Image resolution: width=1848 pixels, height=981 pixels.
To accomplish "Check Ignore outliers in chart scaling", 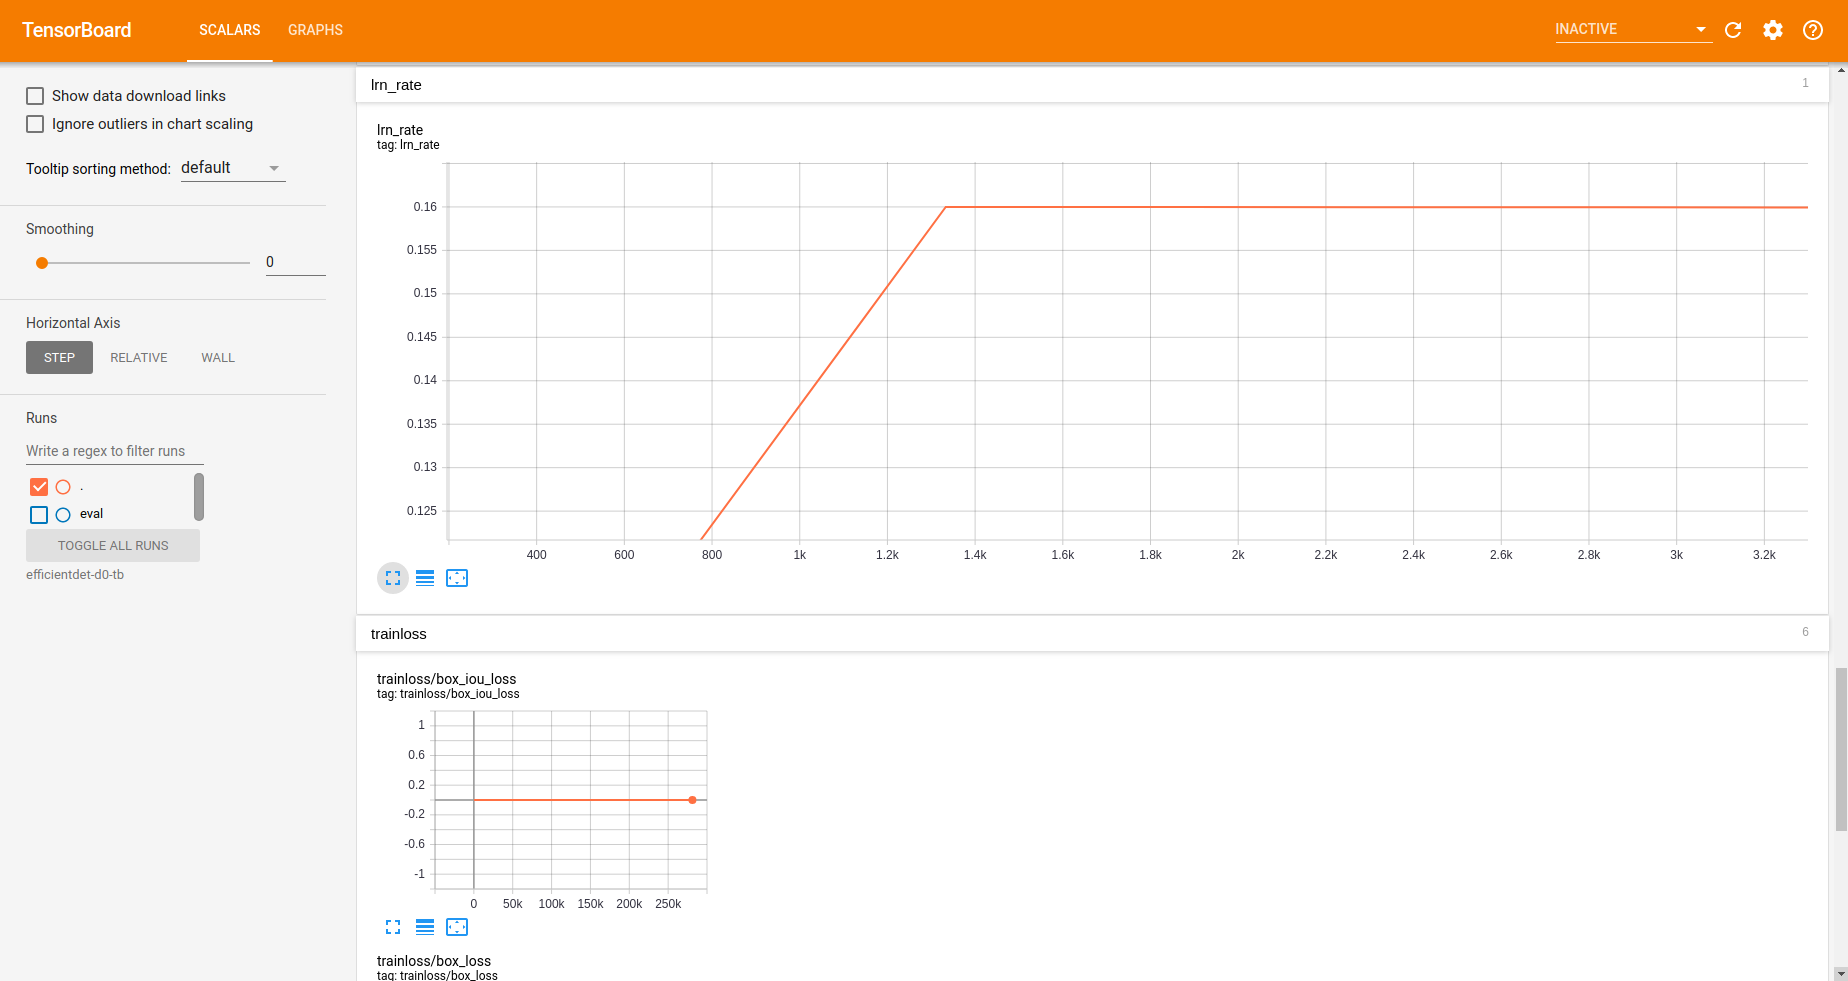I will 35,123.
